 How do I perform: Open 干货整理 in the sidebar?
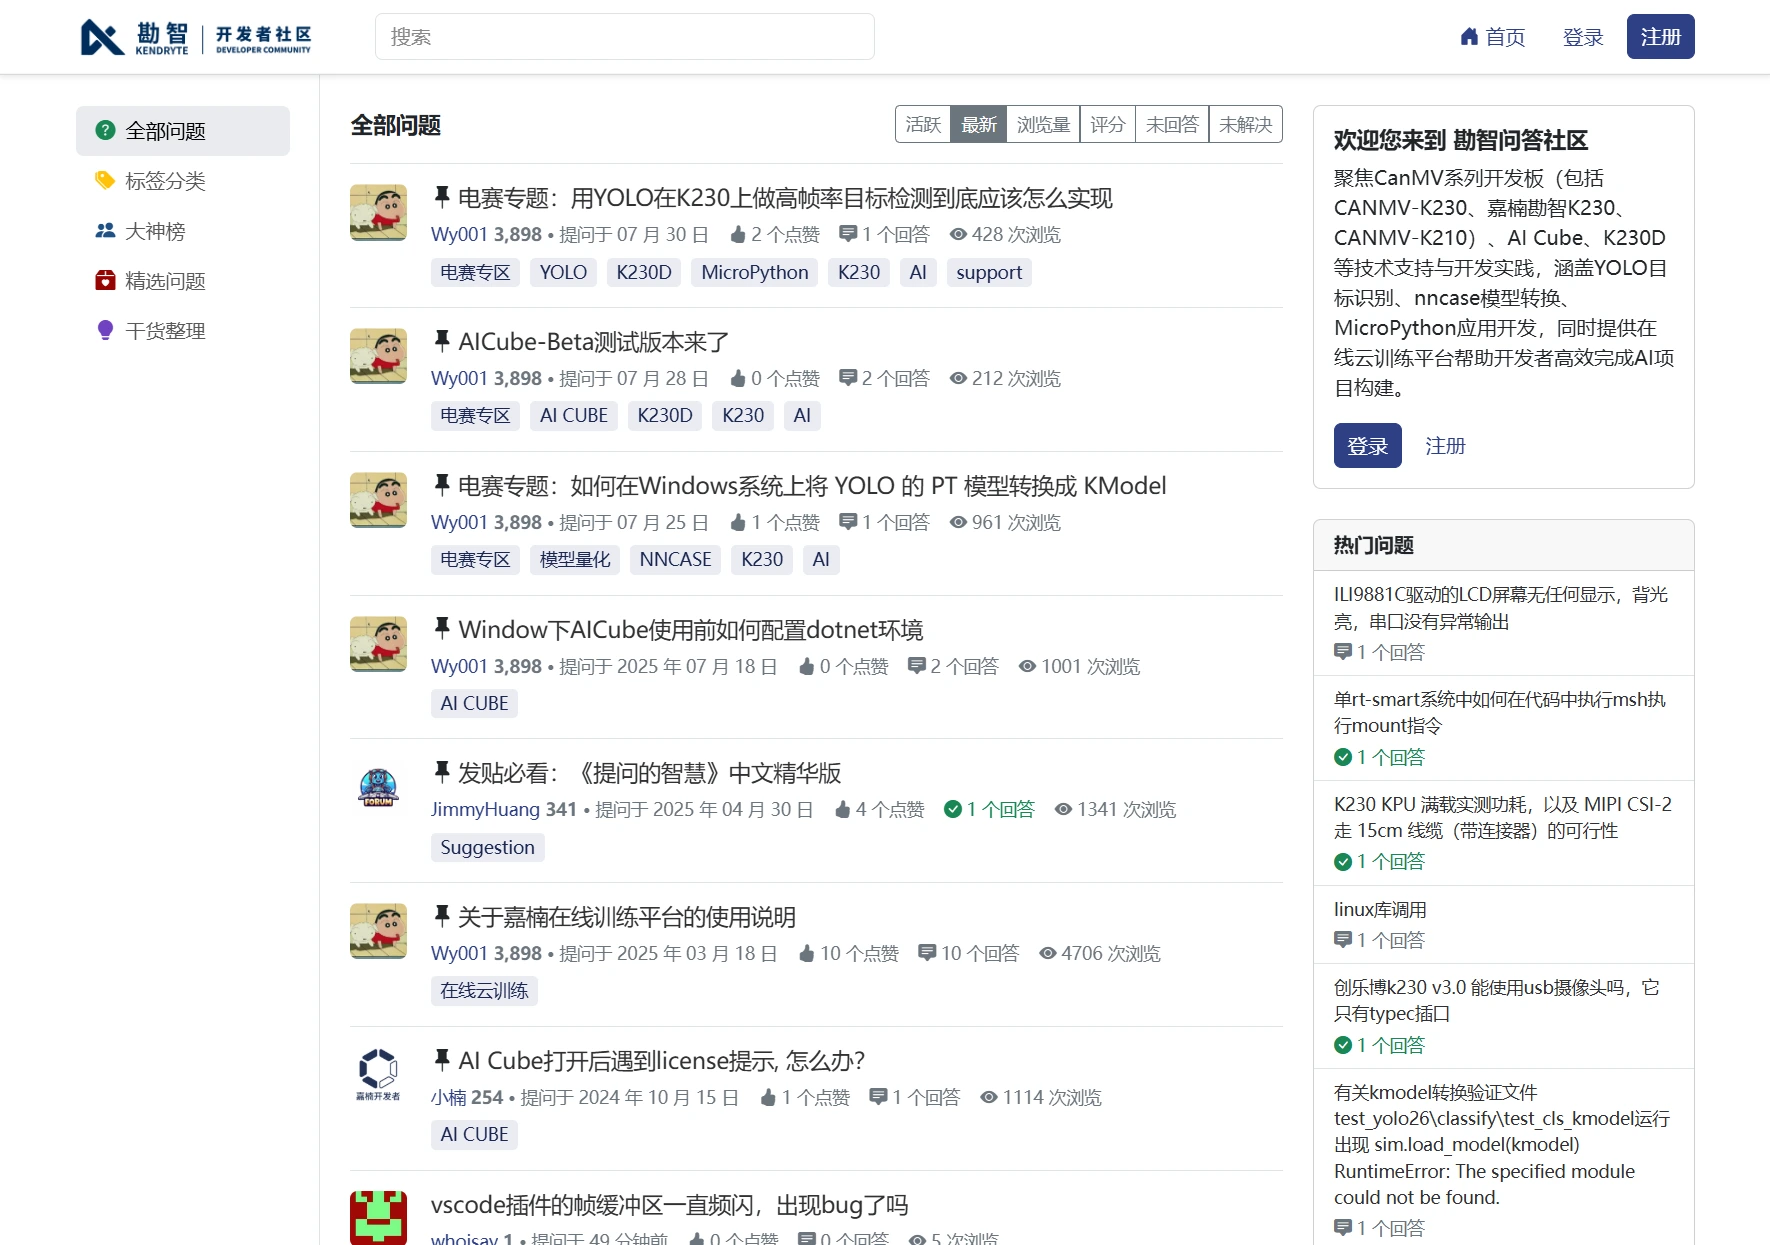coord(183,331)
